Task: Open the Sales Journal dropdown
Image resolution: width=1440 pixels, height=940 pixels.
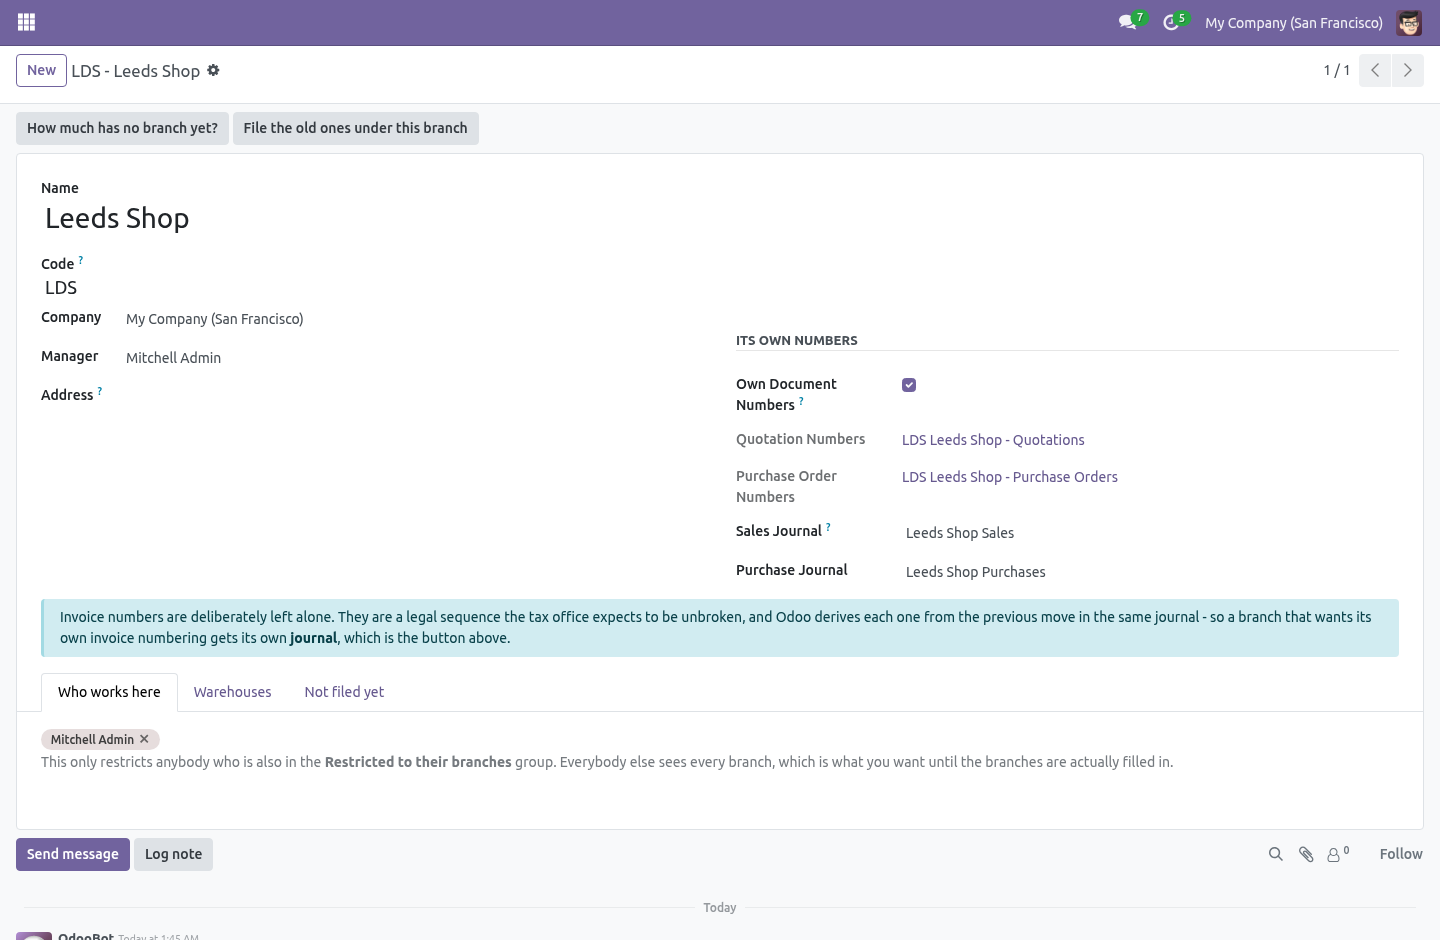Action: point(1150,533)
